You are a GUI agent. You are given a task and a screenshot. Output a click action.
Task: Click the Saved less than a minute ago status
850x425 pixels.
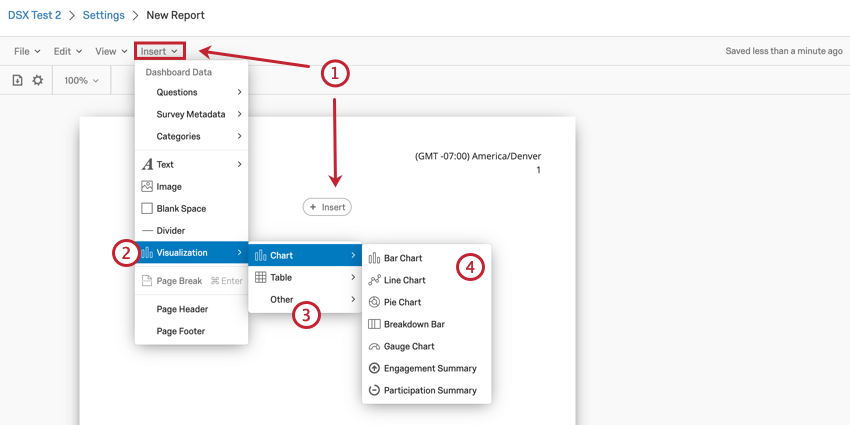784,51
